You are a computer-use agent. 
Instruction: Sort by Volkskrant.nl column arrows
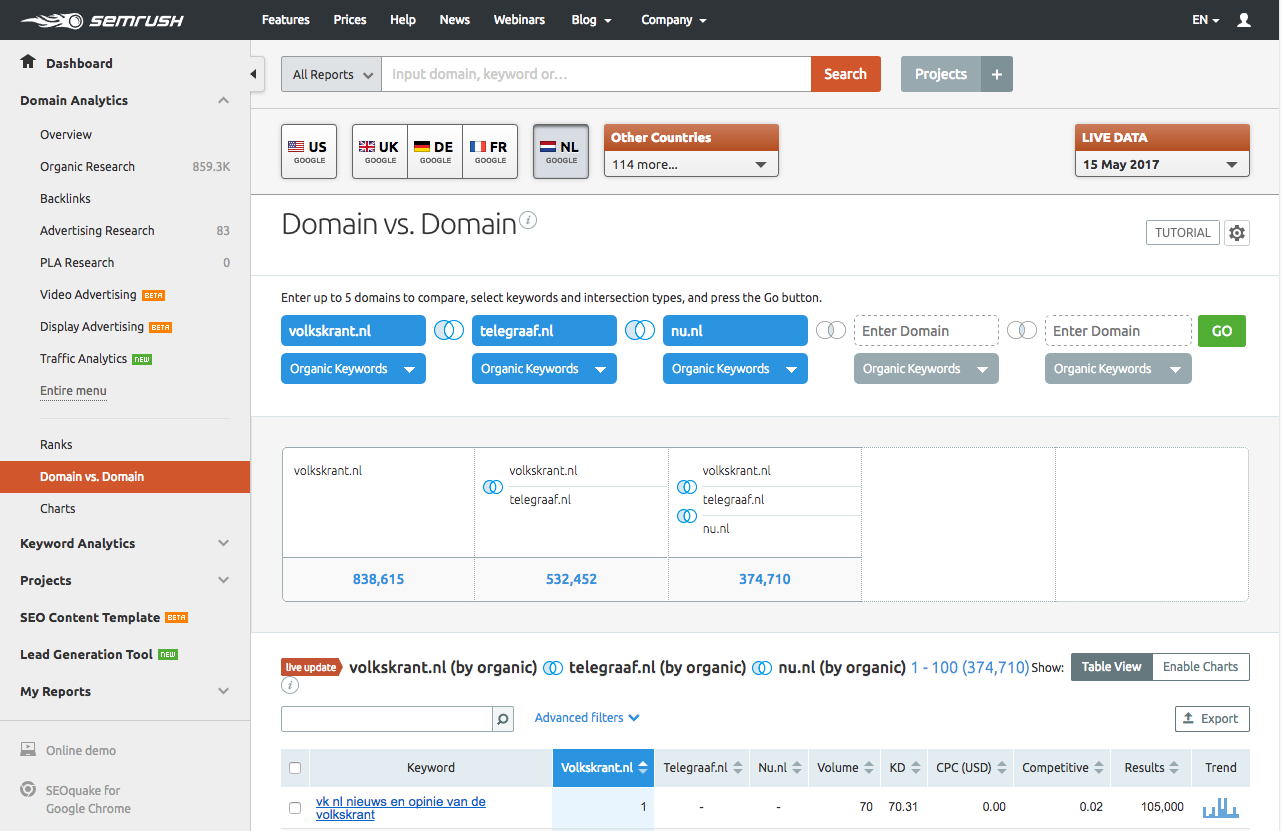point(643,768)
